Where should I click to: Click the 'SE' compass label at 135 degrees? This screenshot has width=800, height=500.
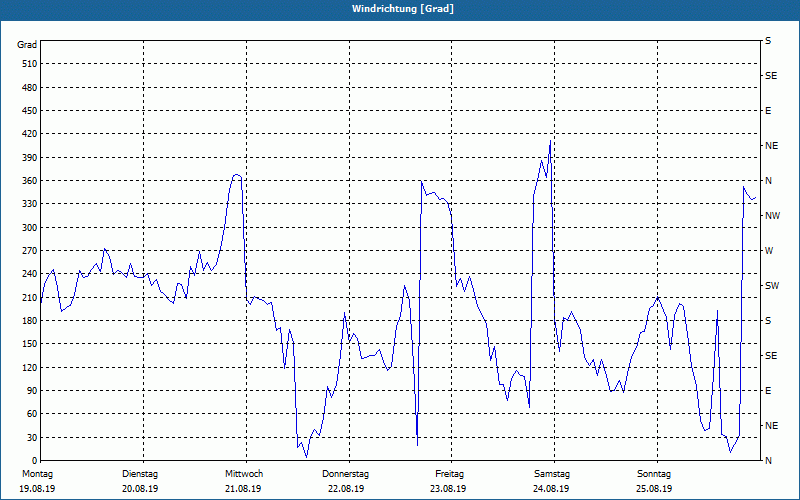pyautogui.click(x=771, y=356)
